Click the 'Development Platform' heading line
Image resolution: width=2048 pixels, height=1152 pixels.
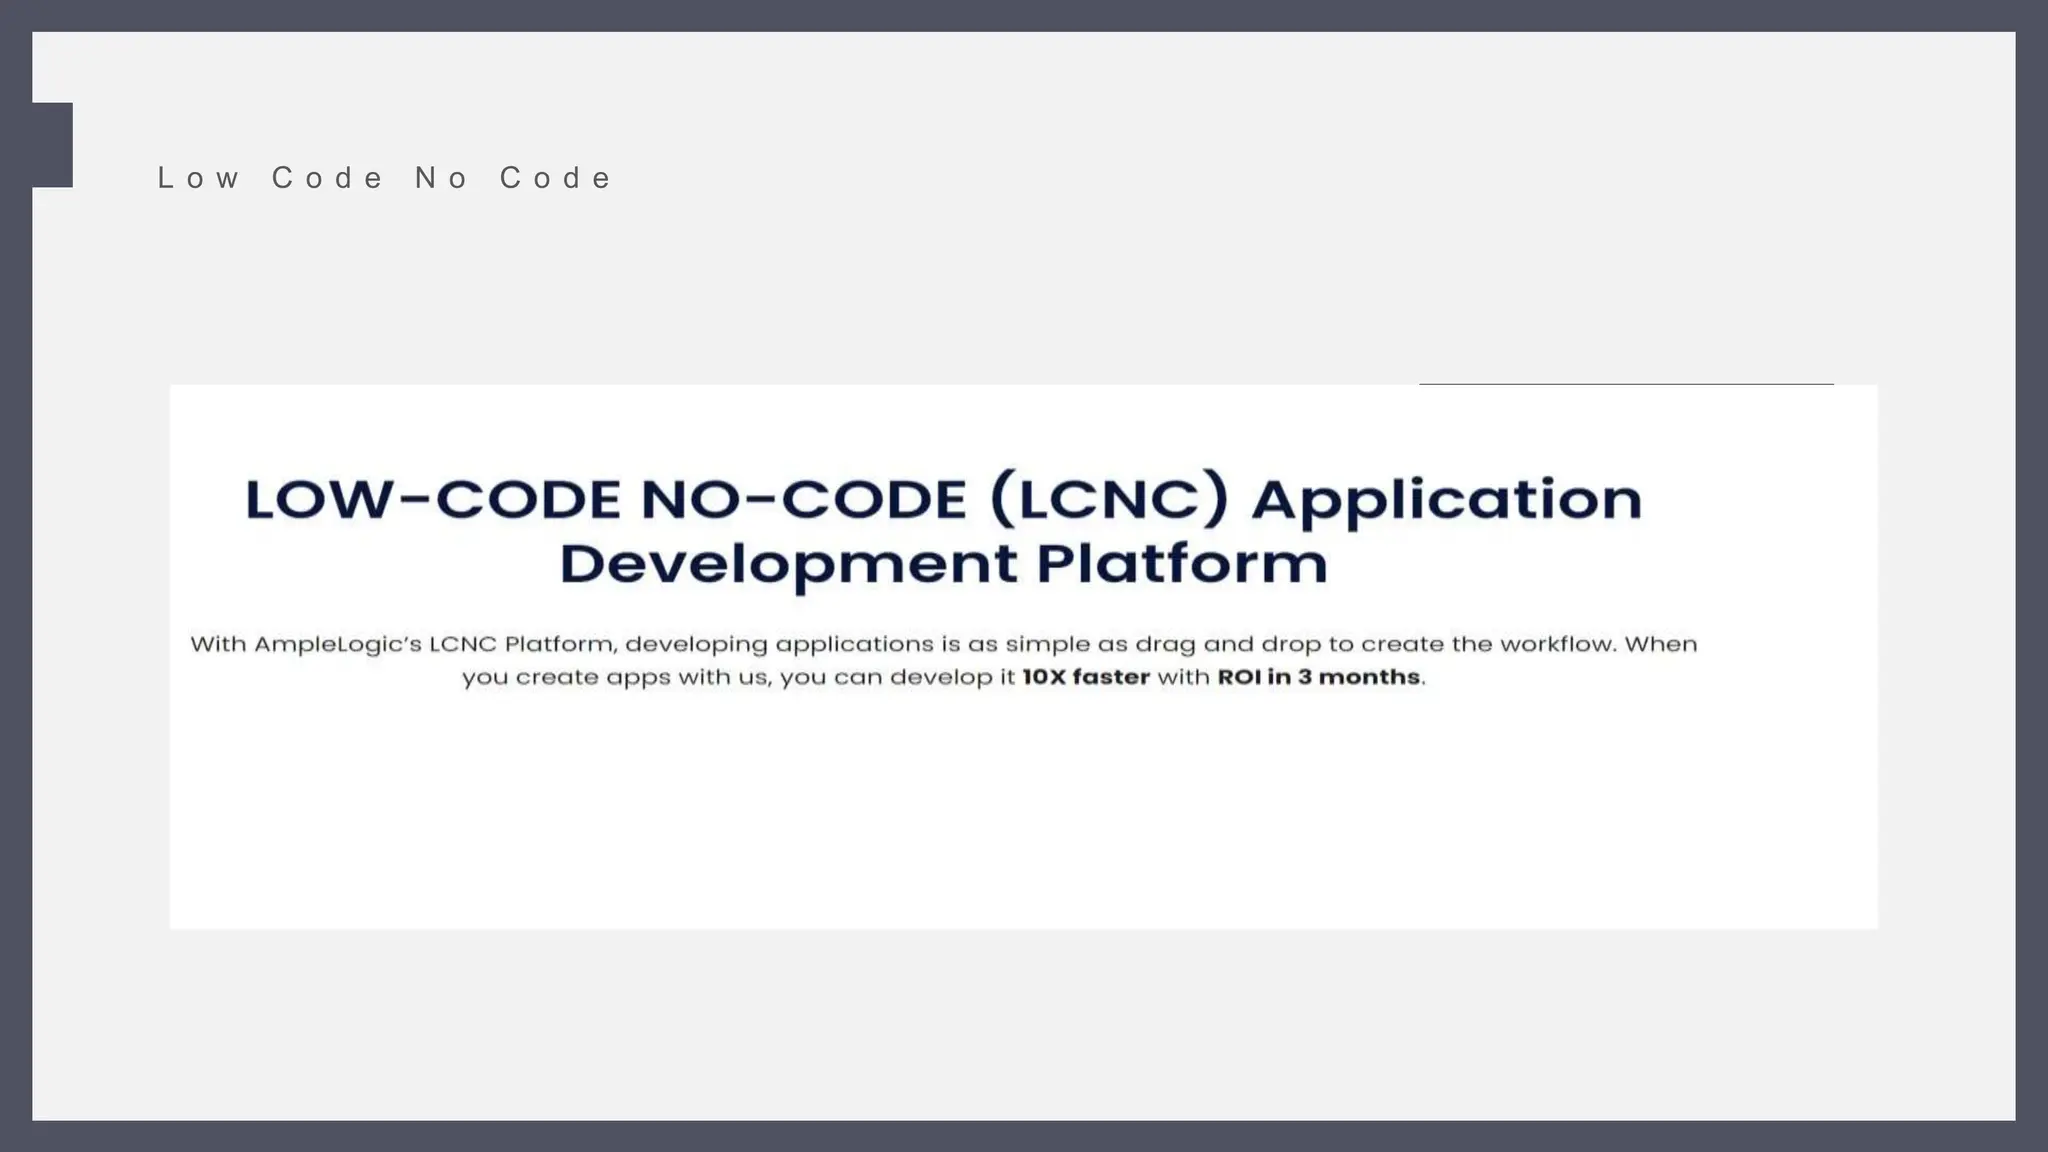943,564
